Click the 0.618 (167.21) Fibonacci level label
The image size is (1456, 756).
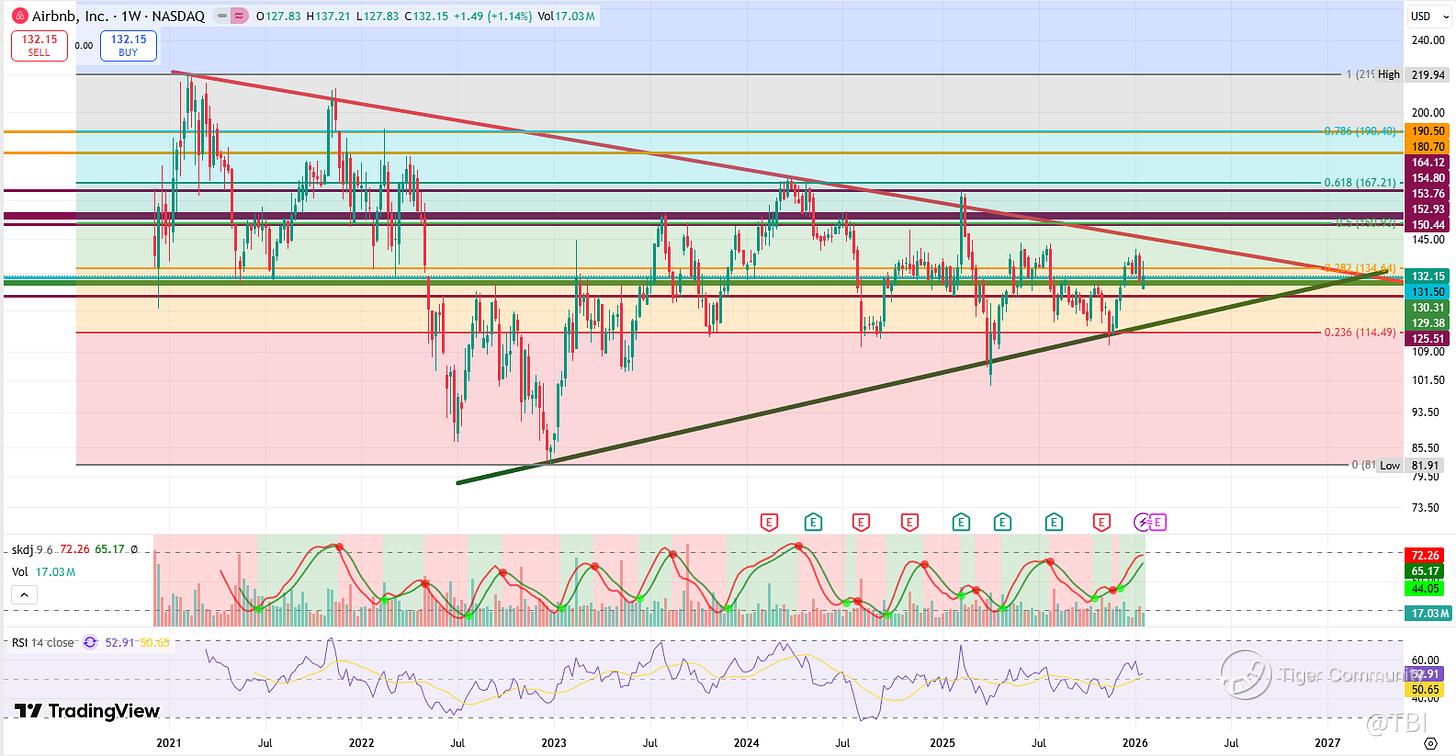click(1359, 183)
